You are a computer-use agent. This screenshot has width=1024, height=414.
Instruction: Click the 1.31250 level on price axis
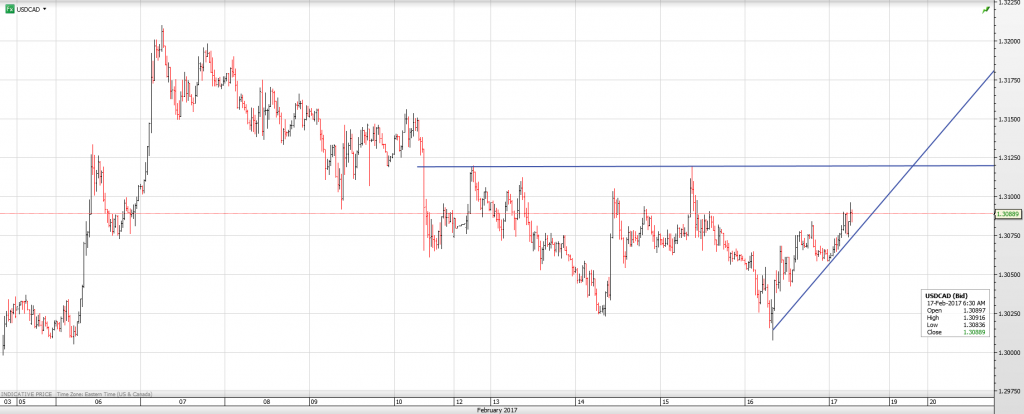(1008, 158)
